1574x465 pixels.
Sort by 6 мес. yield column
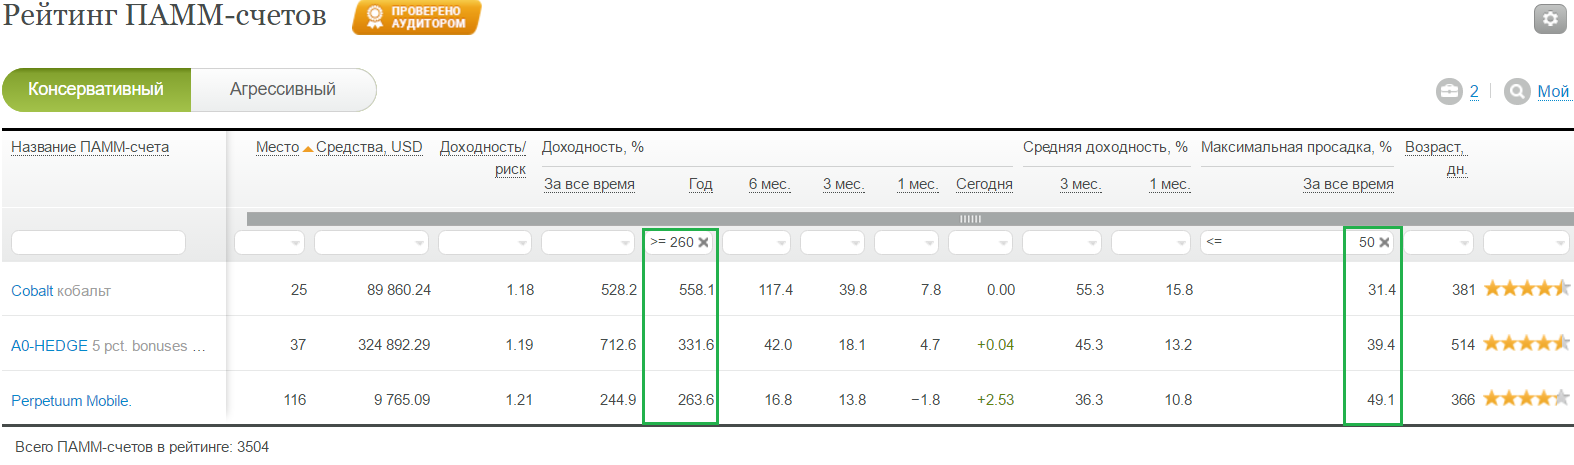pyautogui.click(x=769, y=184)
